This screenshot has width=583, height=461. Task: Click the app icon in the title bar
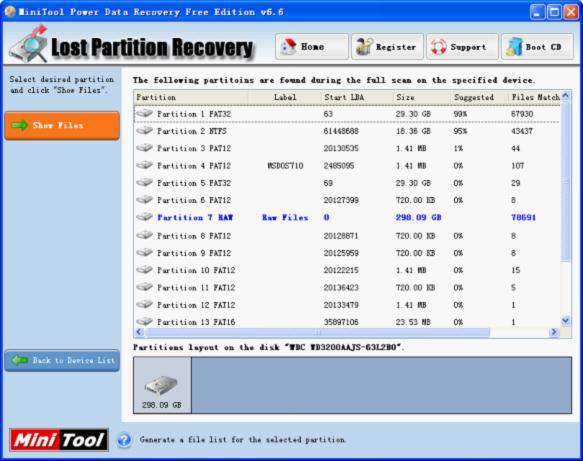(10, 12)
